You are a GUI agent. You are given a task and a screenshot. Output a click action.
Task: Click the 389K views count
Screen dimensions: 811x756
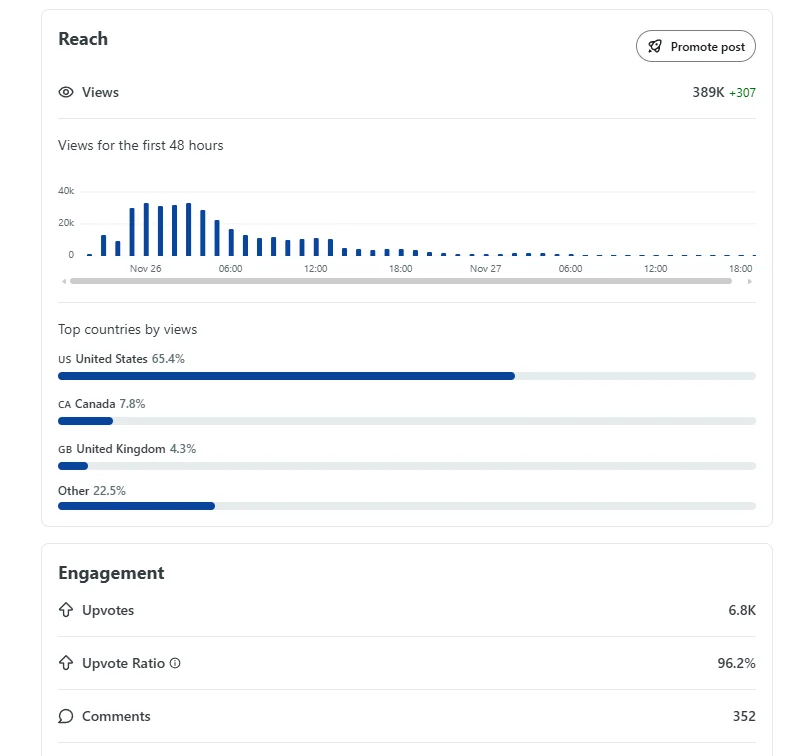[x=708, y=92]
